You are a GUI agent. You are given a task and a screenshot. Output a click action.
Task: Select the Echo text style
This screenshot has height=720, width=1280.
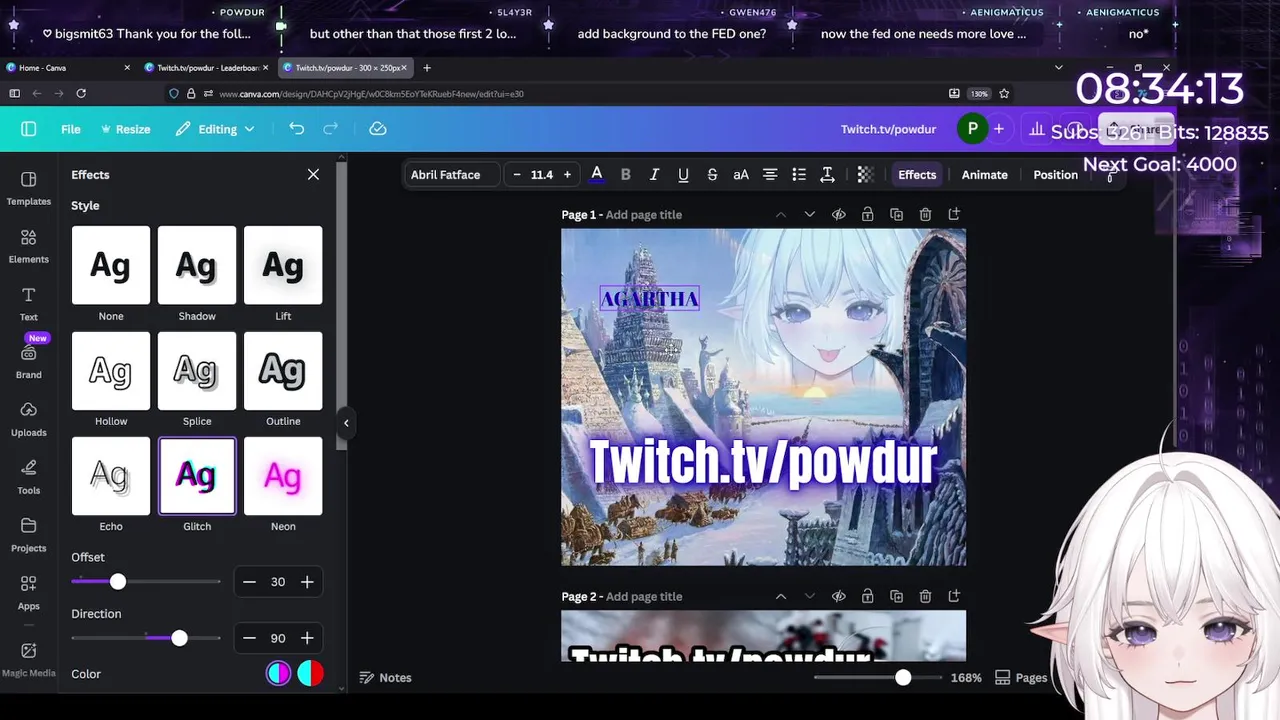click(111, 476)
